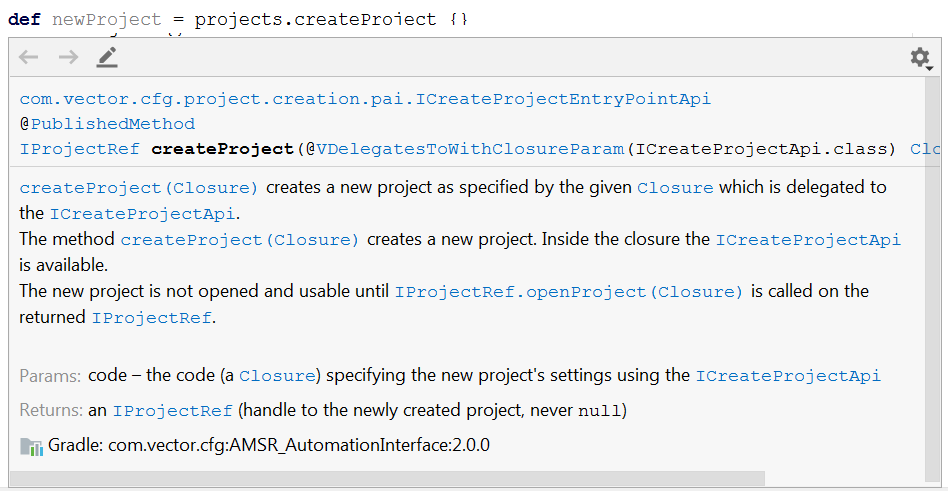The width and height of the screenshot is (952, 499).
Task: Open the gear settings dropdown
Action: [x=921, y=58]
